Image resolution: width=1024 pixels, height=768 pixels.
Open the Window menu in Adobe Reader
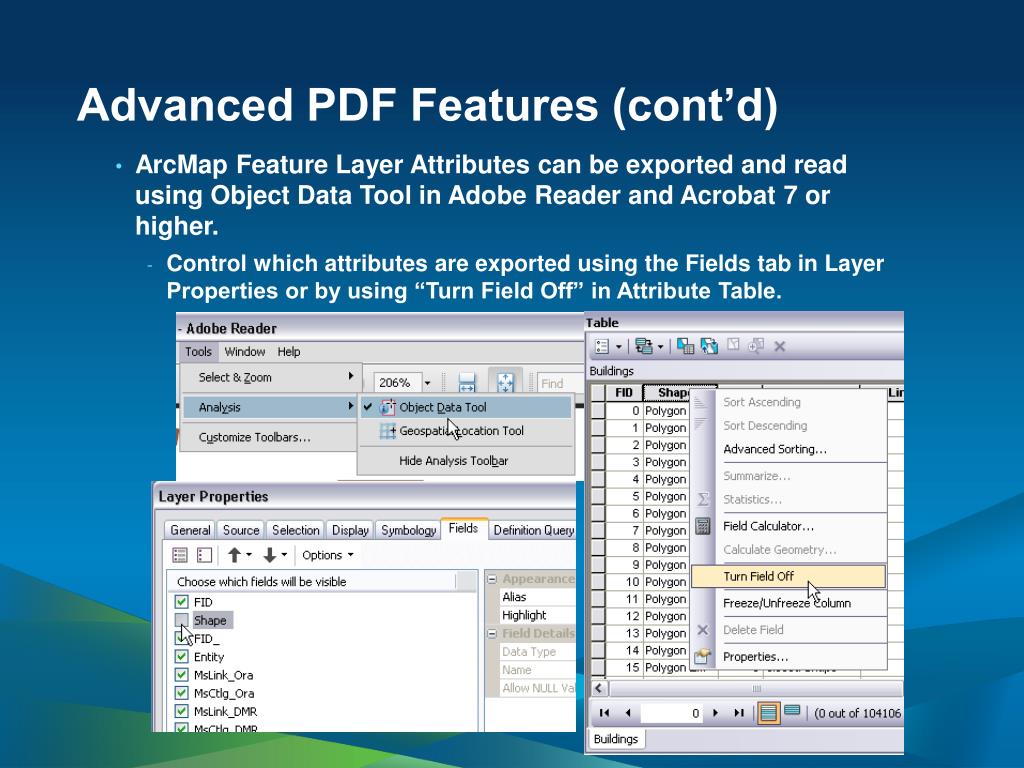coord(244,351)
